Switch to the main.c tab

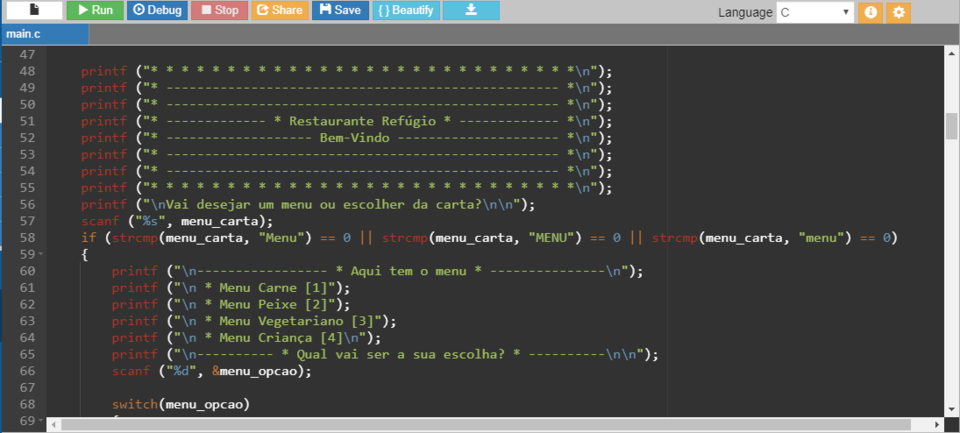[30, 35]
